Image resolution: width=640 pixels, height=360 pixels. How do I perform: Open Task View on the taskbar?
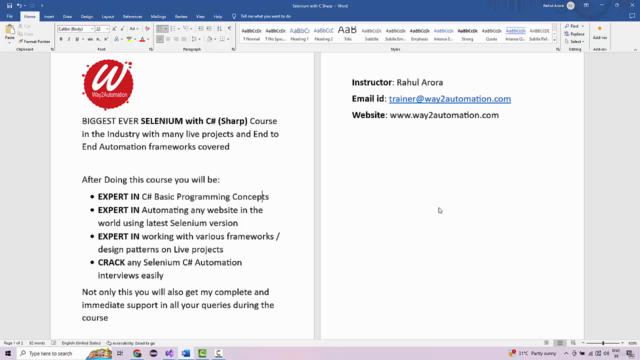120,353
